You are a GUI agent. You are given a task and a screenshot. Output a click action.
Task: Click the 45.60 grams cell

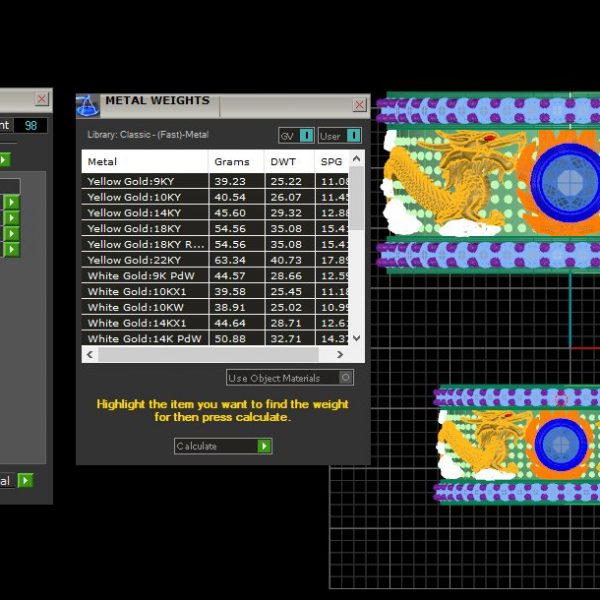[x=236, y=213]
